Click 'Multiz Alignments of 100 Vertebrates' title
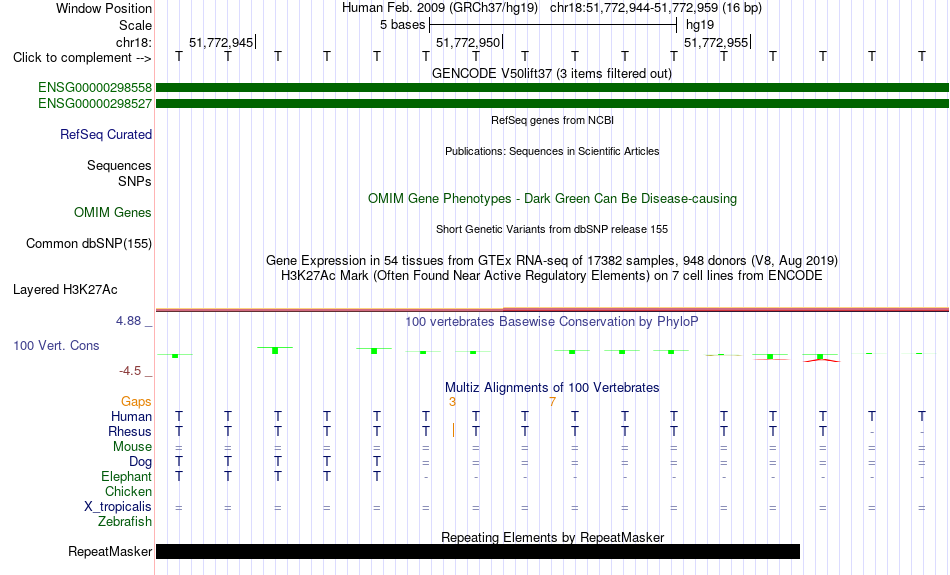 (x=552, y=388)
